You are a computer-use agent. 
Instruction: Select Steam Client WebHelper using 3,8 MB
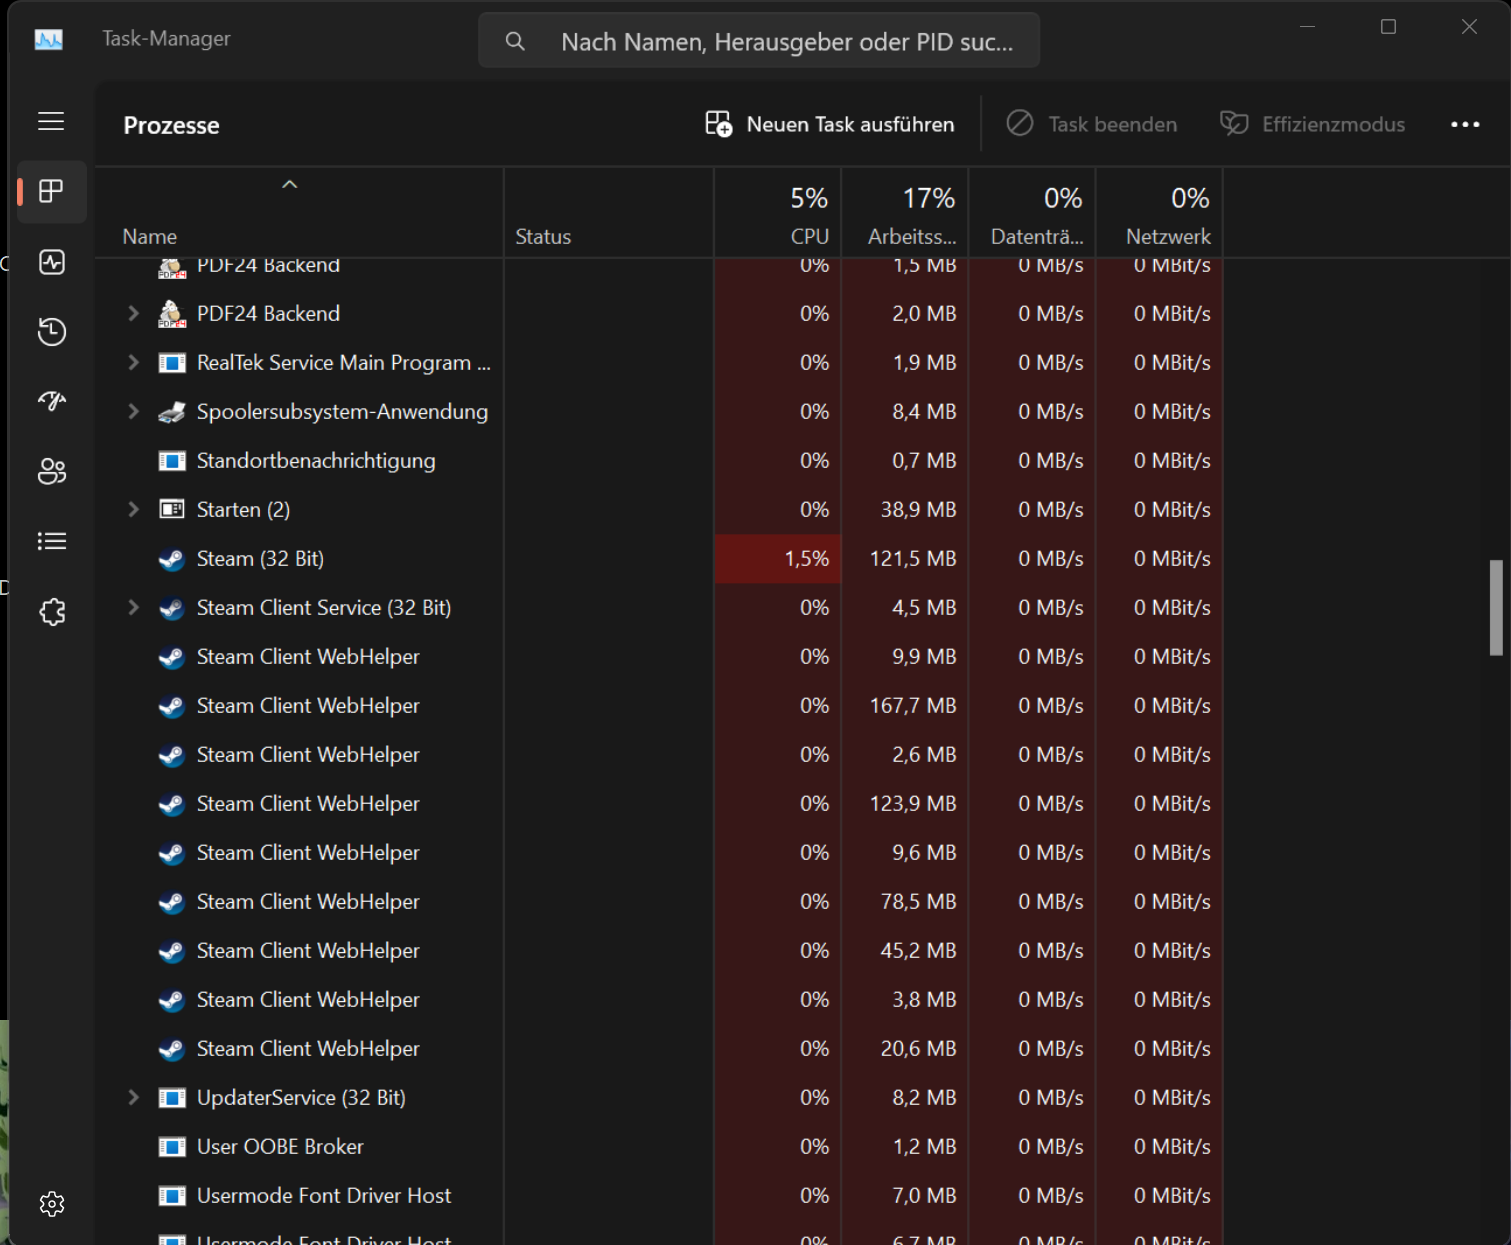click(x=308, y=1000)
